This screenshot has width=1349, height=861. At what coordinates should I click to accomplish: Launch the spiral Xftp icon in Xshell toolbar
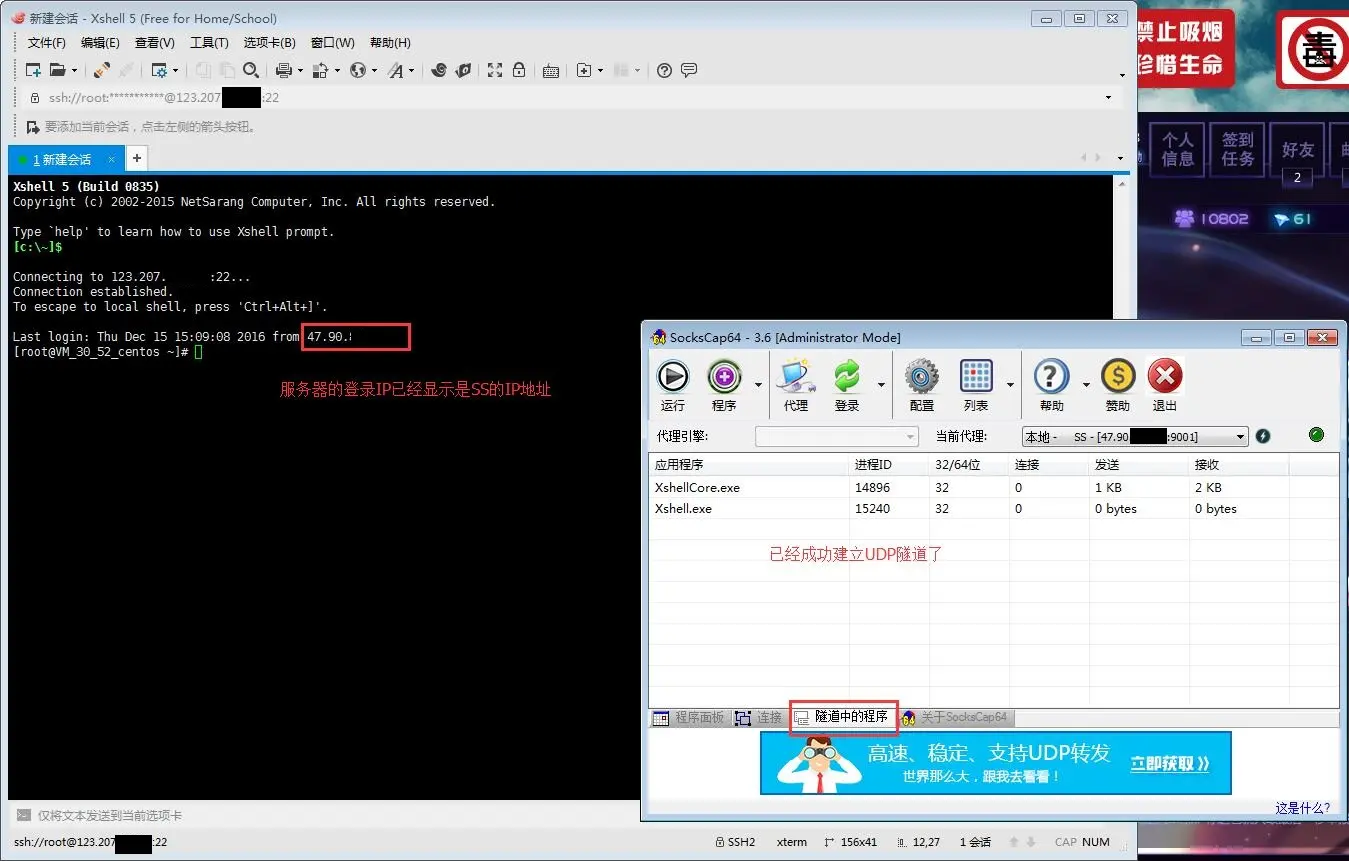tap(438, 70)
